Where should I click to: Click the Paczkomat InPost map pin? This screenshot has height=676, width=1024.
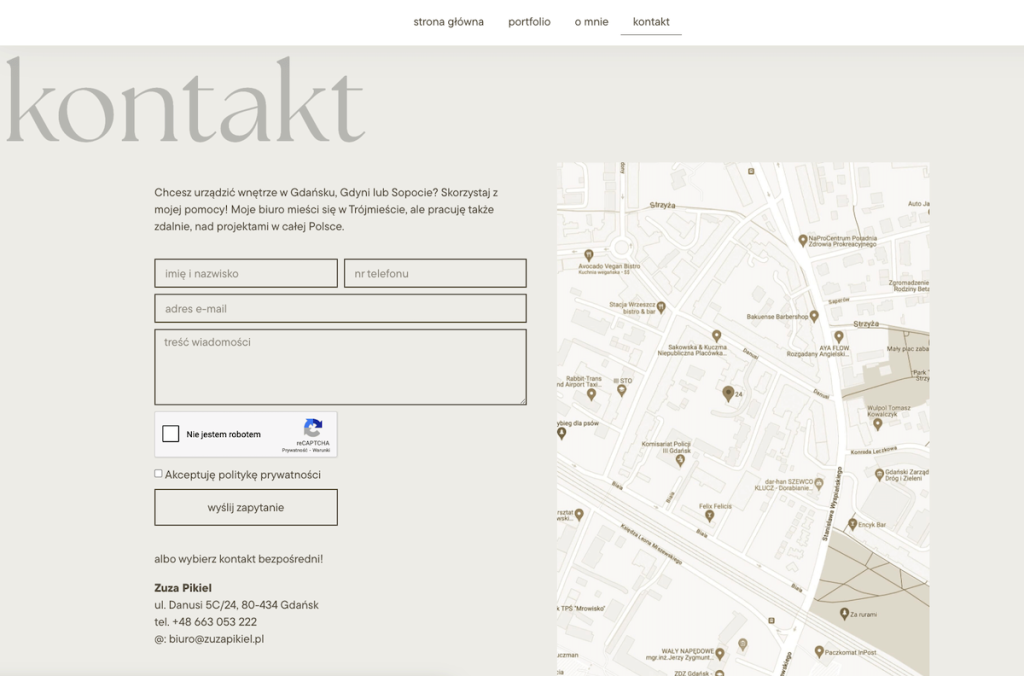click(x=819, y=652)
